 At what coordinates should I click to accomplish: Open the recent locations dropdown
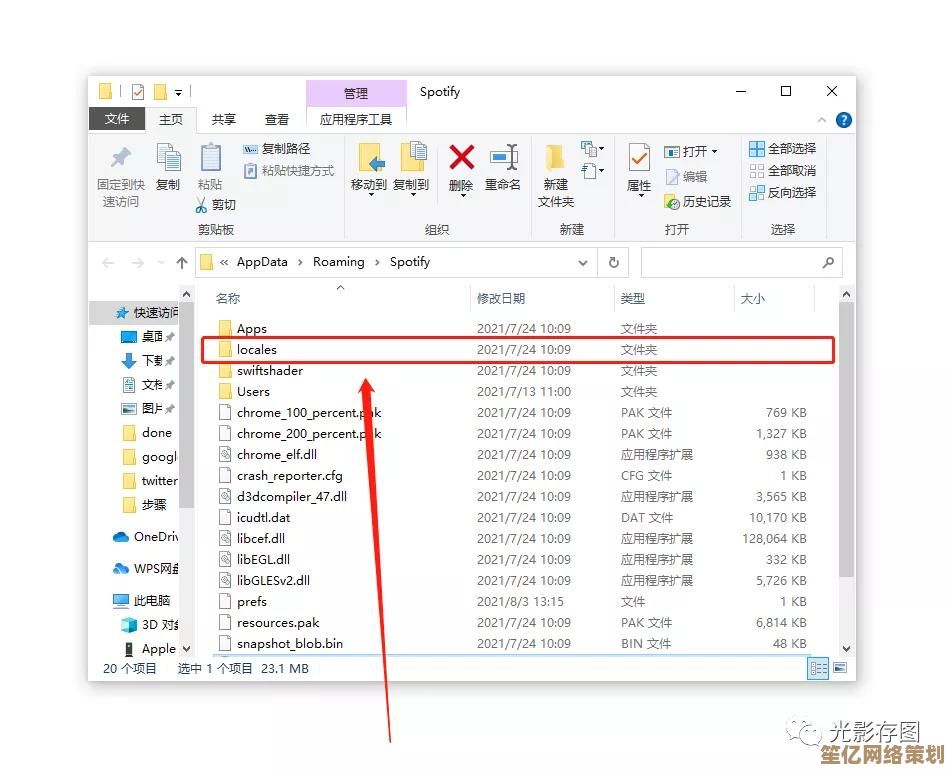tap(161, 263)
